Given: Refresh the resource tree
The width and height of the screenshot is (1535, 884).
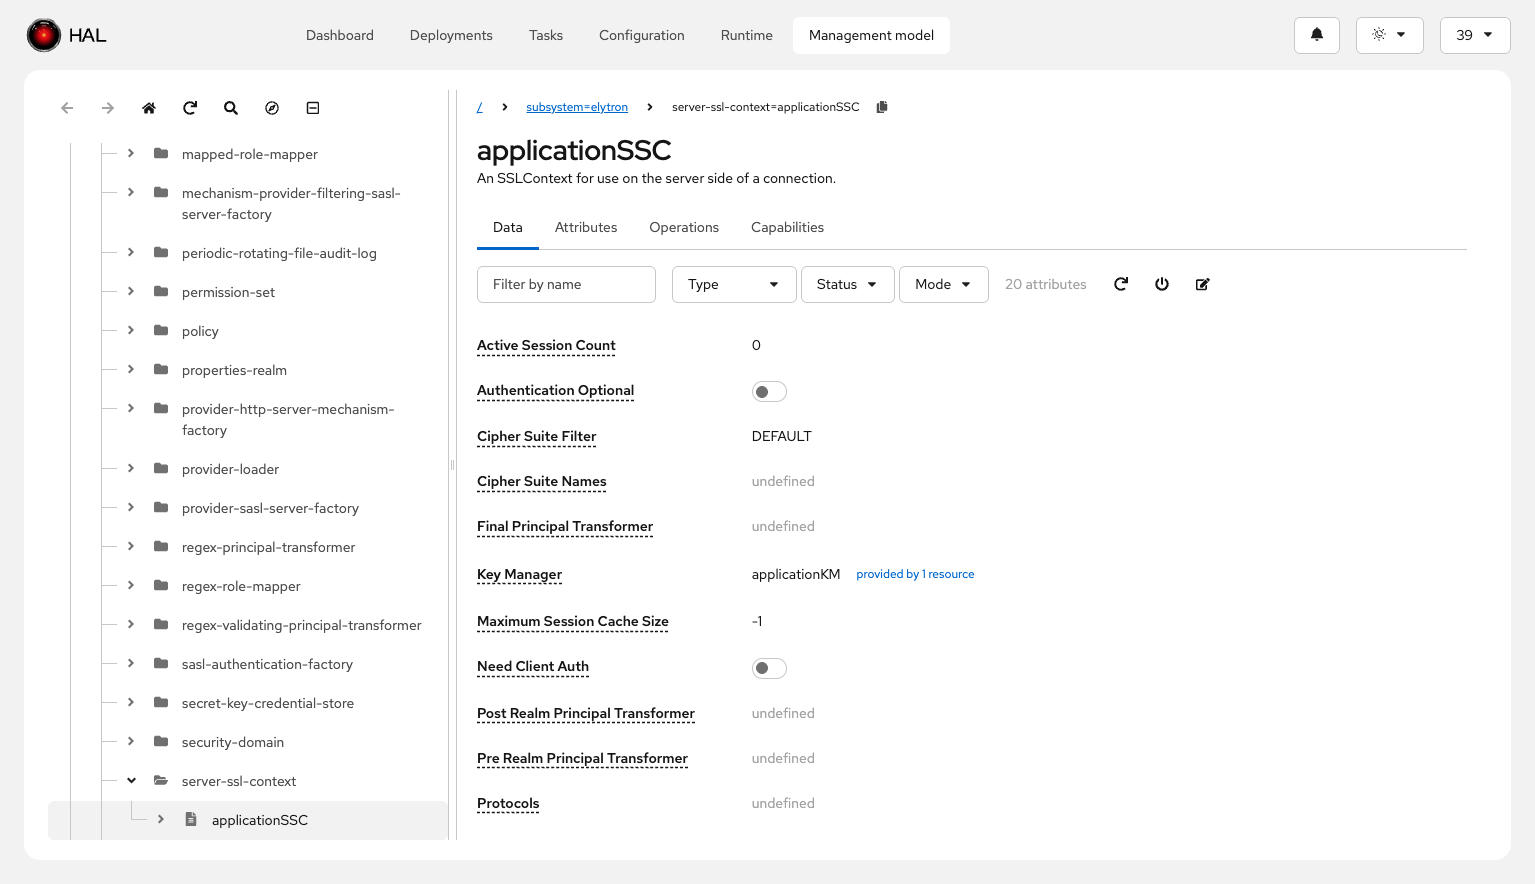Looking at the screenshot, I should [x=190, y=108].
